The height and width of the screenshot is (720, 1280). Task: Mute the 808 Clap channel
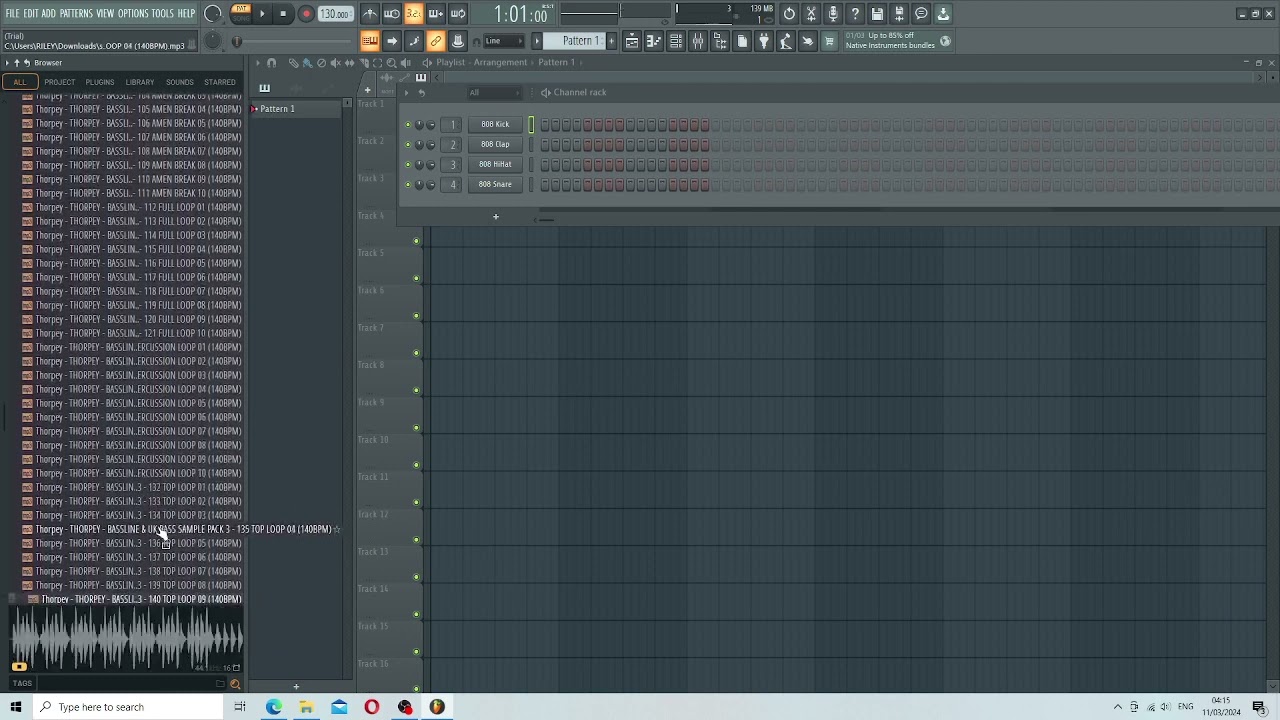click(408, 144)
